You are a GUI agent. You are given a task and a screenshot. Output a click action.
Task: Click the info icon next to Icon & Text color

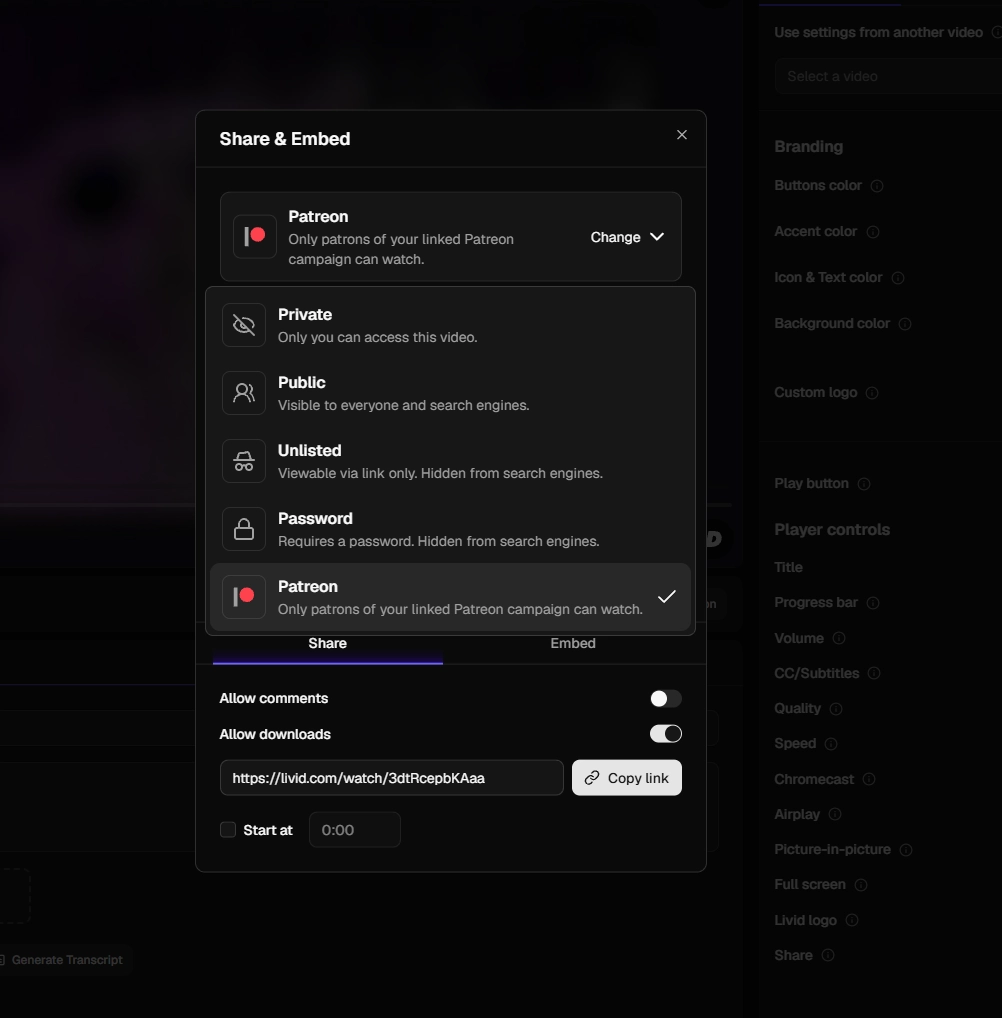(897, 279)
